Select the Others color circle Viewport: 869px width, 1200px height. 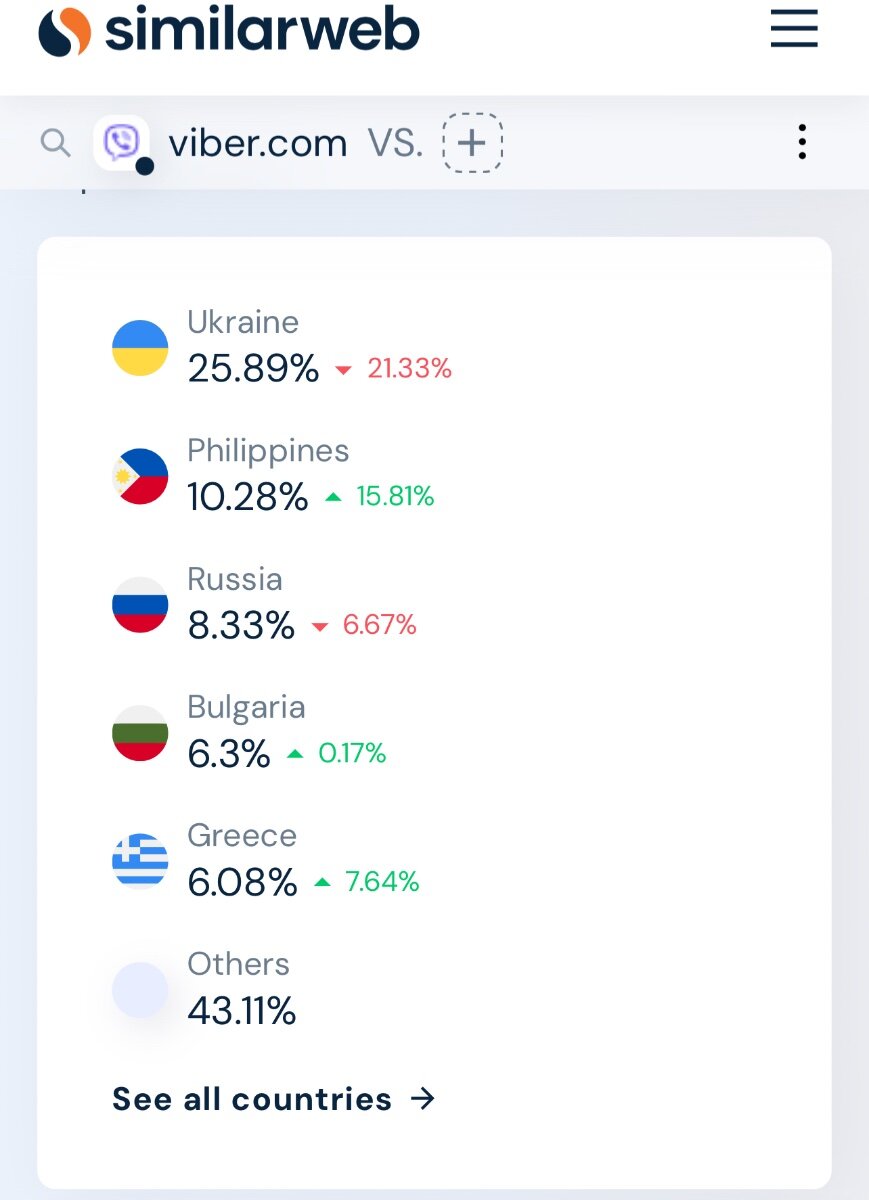click(140, 990)
